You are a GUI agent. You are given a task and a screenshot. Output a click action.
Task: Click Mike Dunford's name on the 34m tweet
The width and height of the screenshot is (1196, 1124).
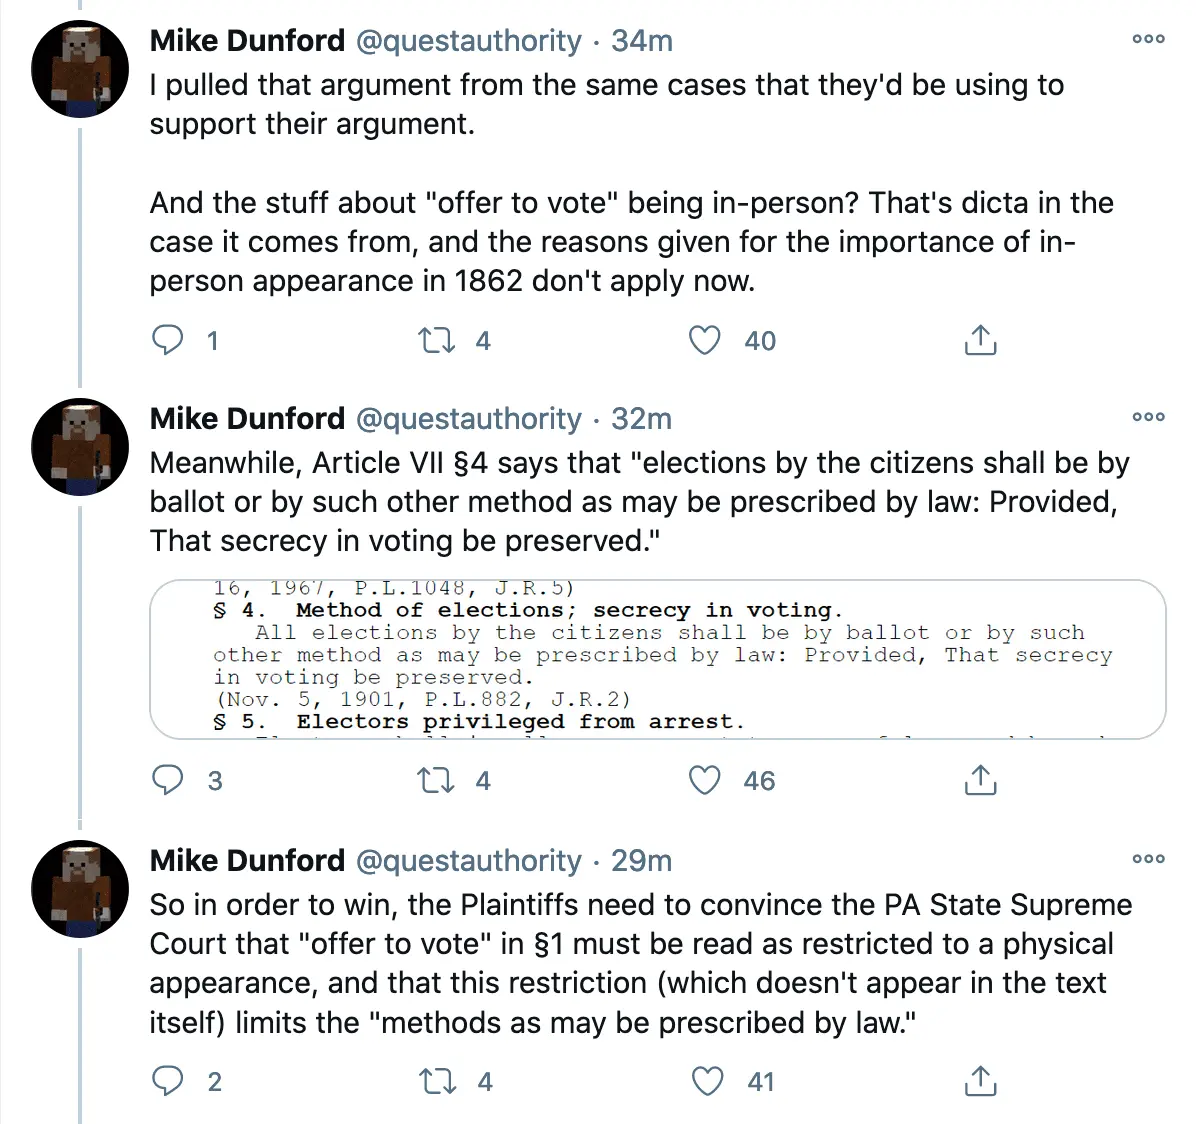tap(247, 41)
